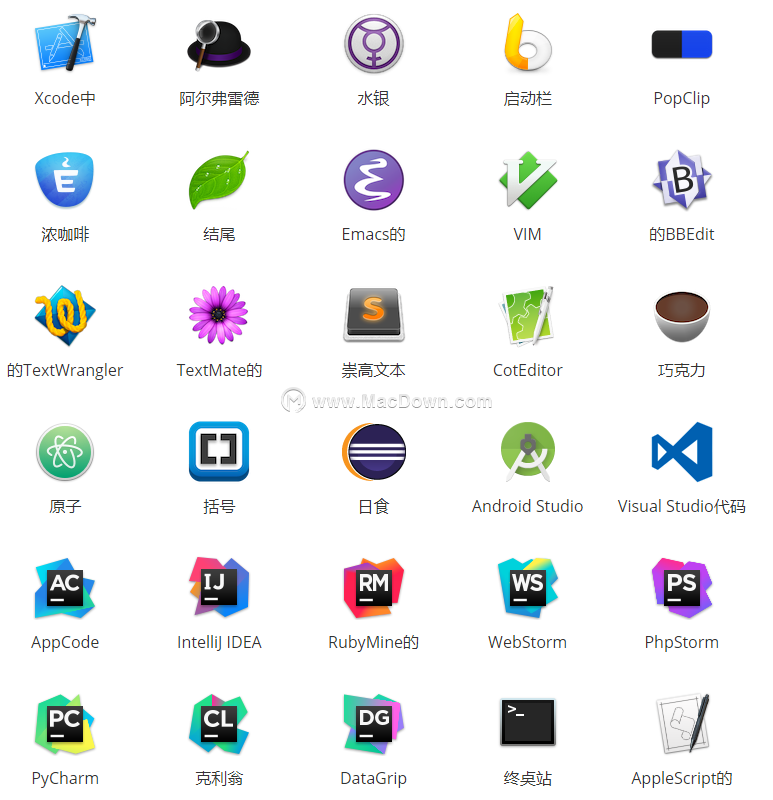This screenshot has height=800, width=773.
Task: Click the '终桌站' label
Action: click(x=528, y=778)
